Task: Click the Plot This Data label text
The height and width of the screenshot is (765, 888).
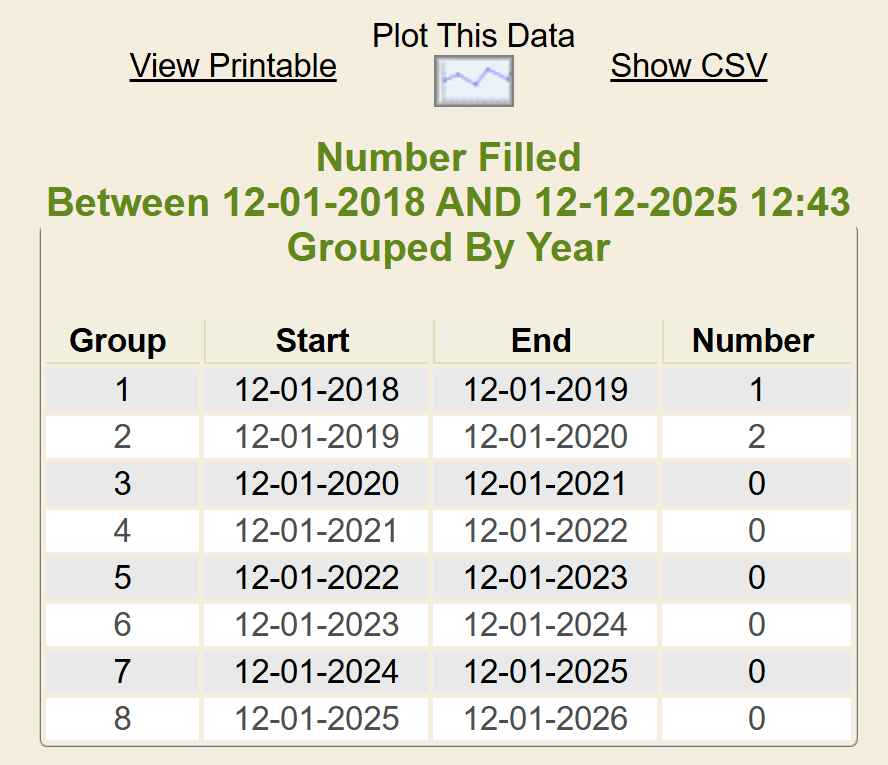Action: pyautogui.click(x=473, y=36)
